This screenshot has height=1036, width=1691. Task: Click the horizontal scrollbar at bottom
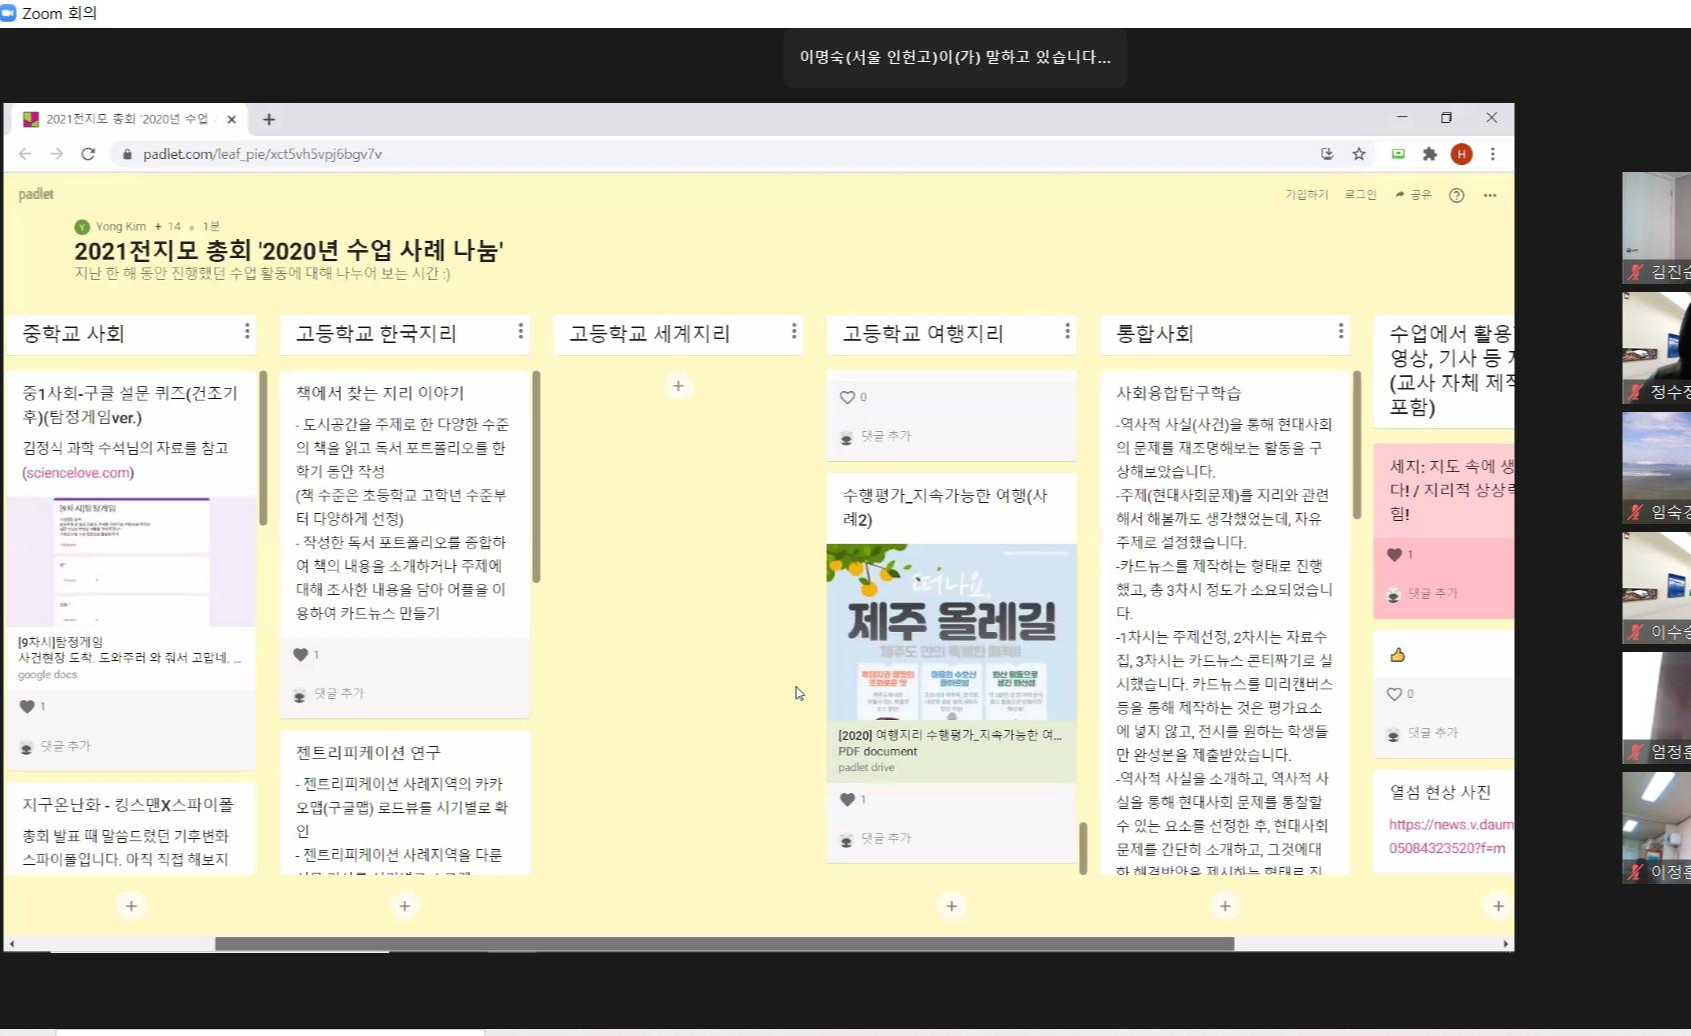[x=724, y=944]
